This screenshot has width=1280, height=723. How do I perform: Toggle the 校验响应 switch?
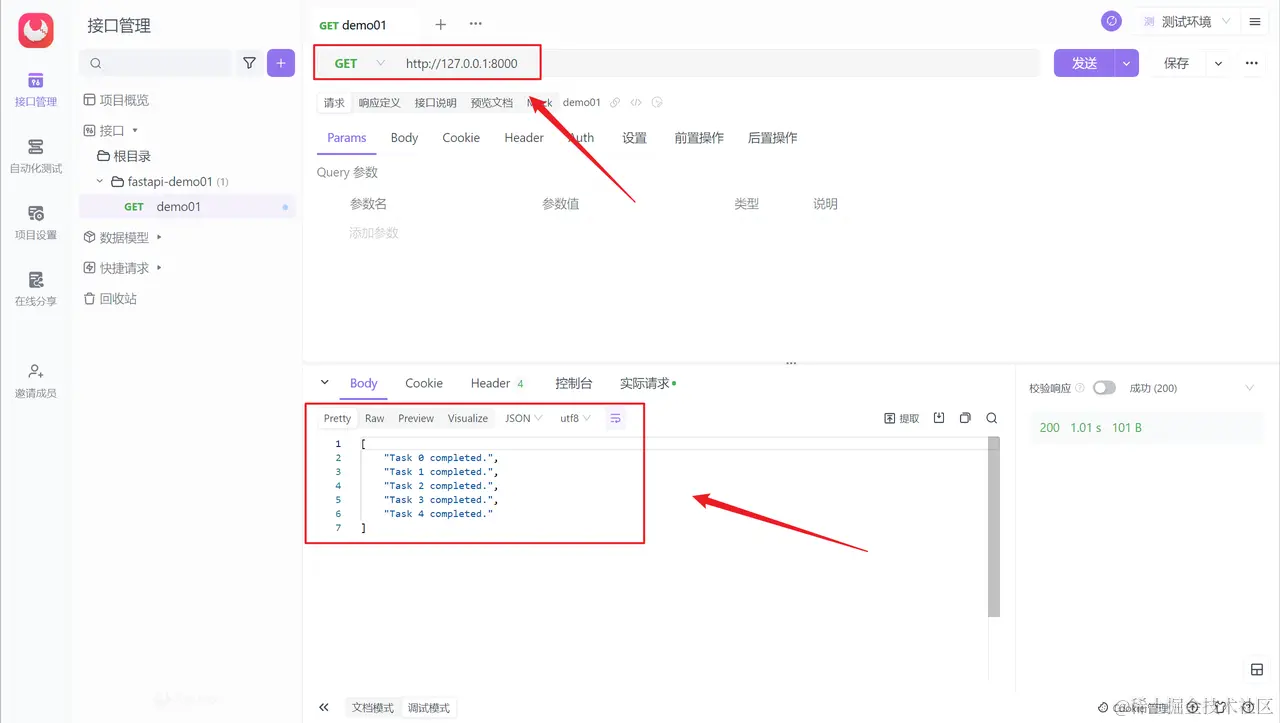1104,388
